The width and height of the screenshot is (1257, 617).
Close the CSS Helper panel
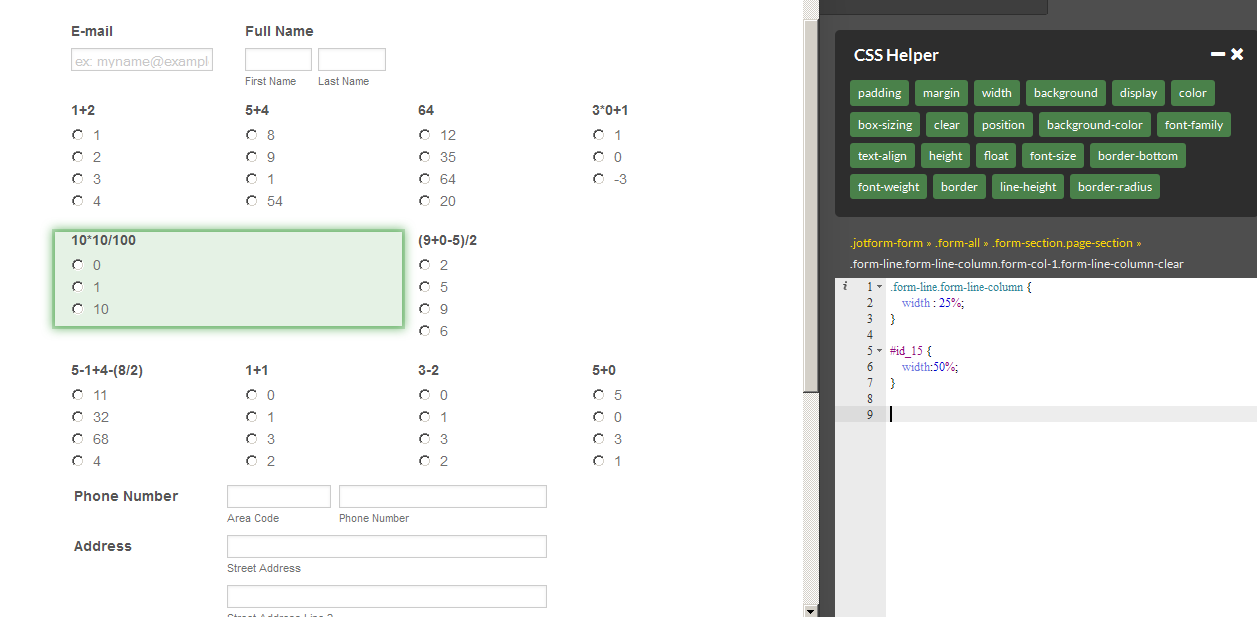tap(1237, 55)
